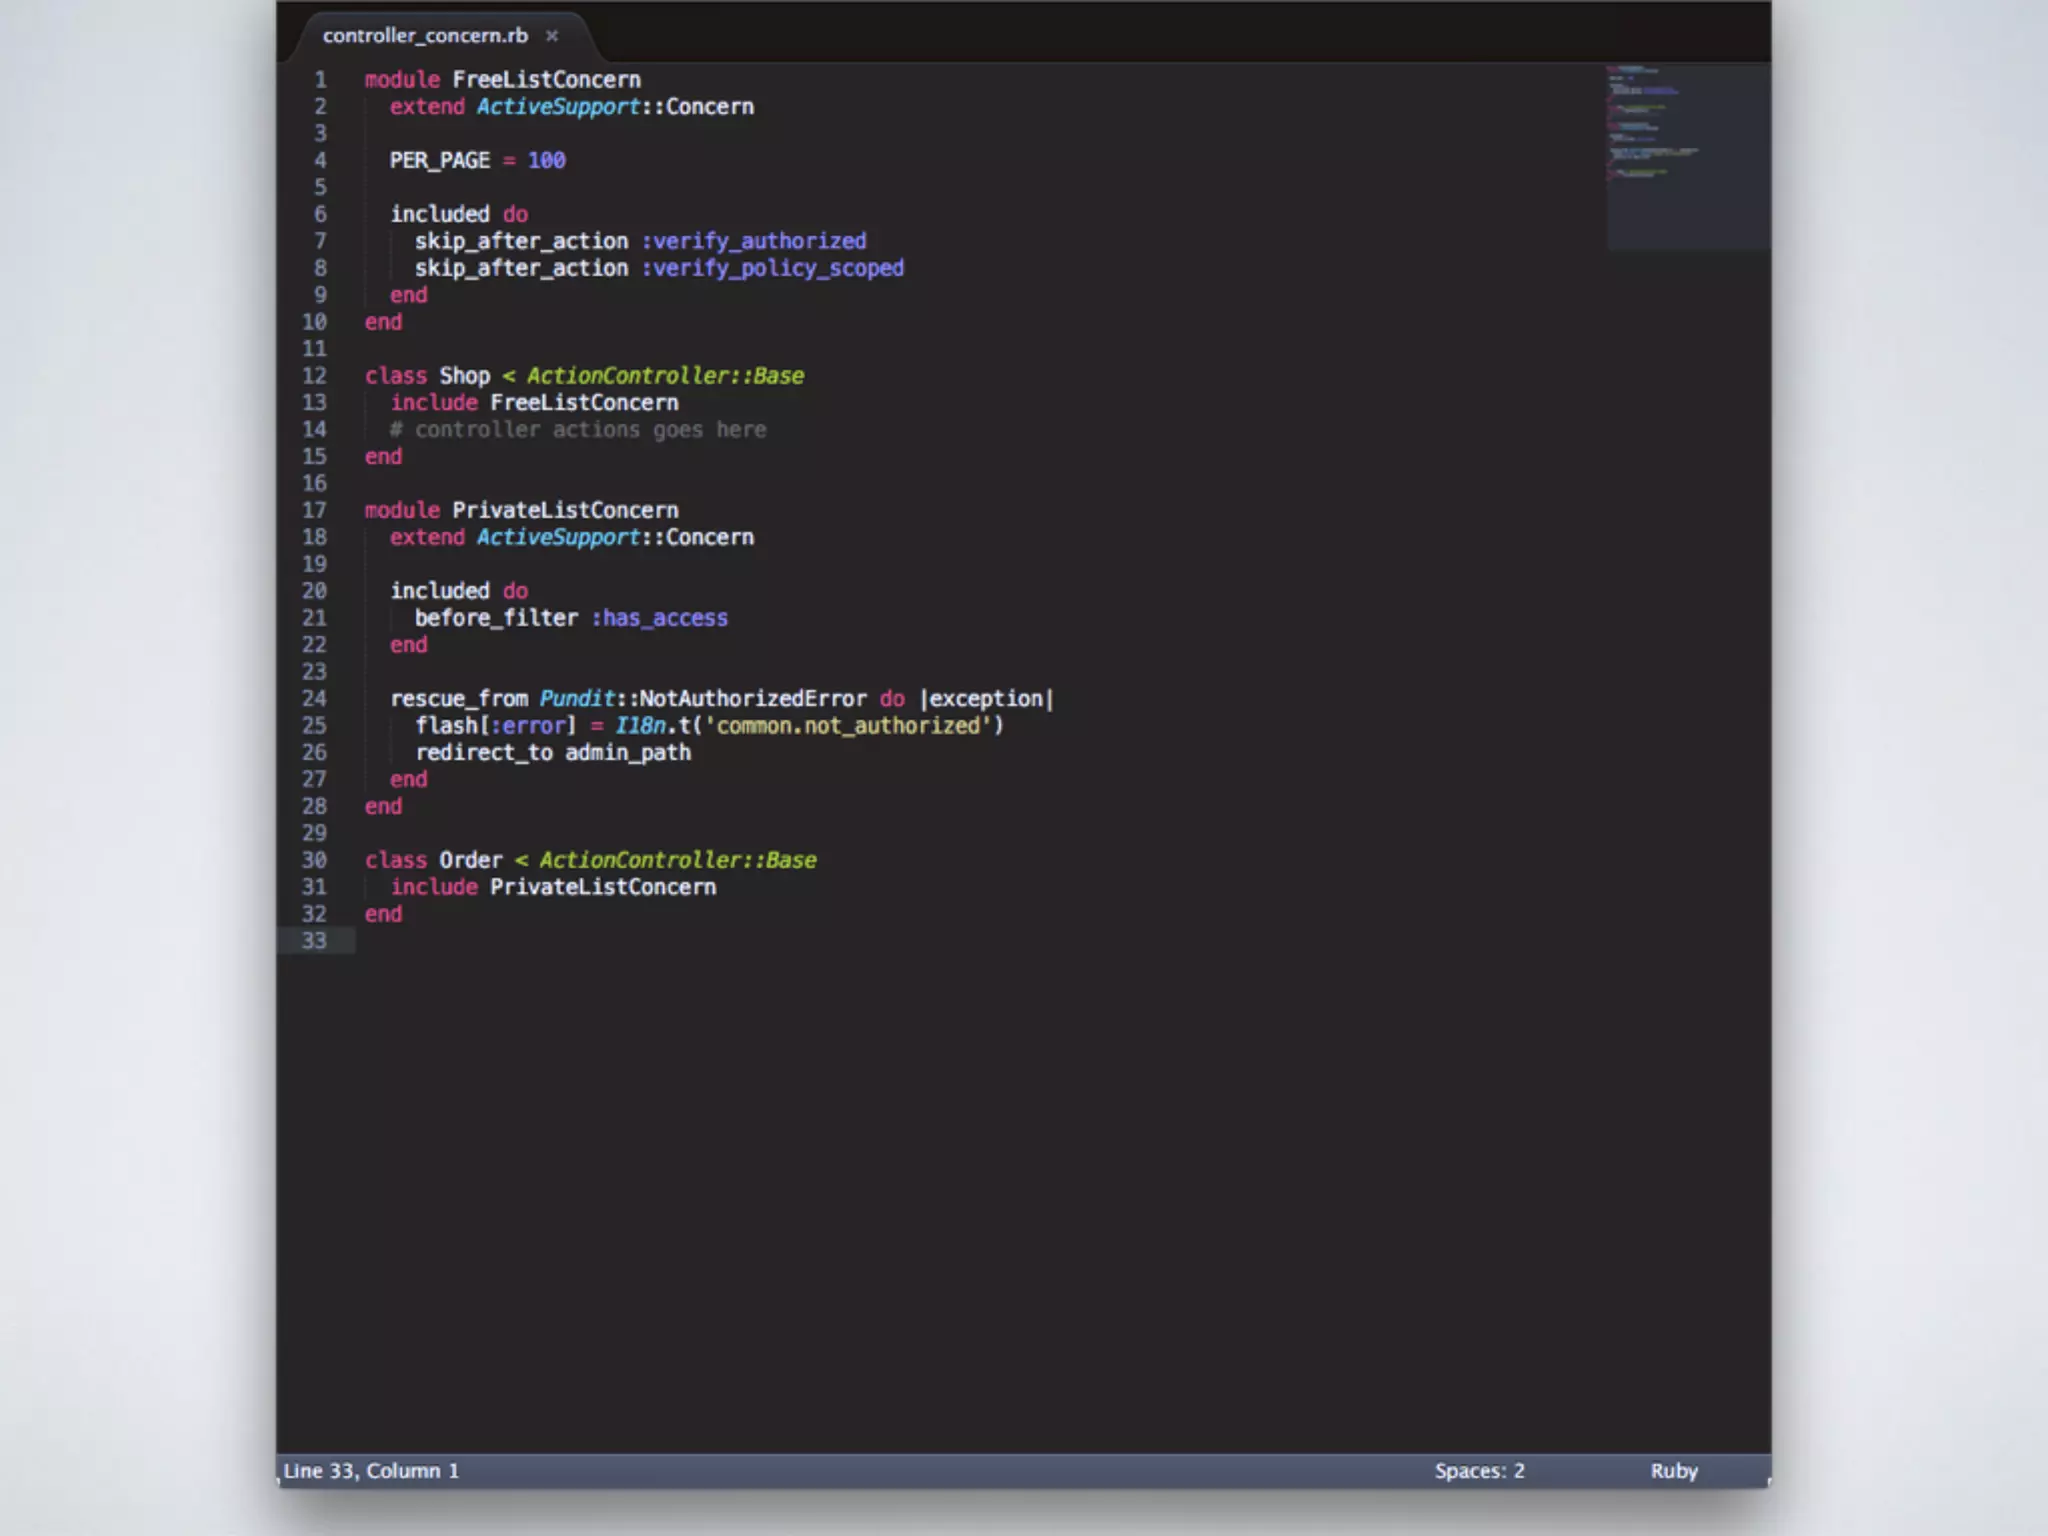The height and width of the screenshot is (1536, 2048).
Task: Click the Line 33, Column 1 status text
Action: (371, 1470)
